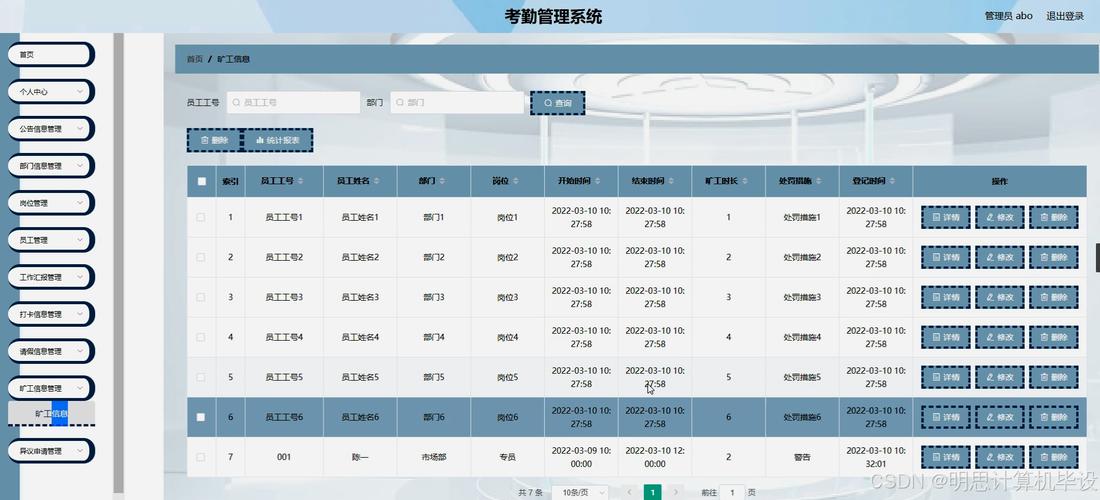The width and height of the screenshot is (1100, 500).
Task: Expand the 员工管理 sidebar menu
Action: pos(51,240)
